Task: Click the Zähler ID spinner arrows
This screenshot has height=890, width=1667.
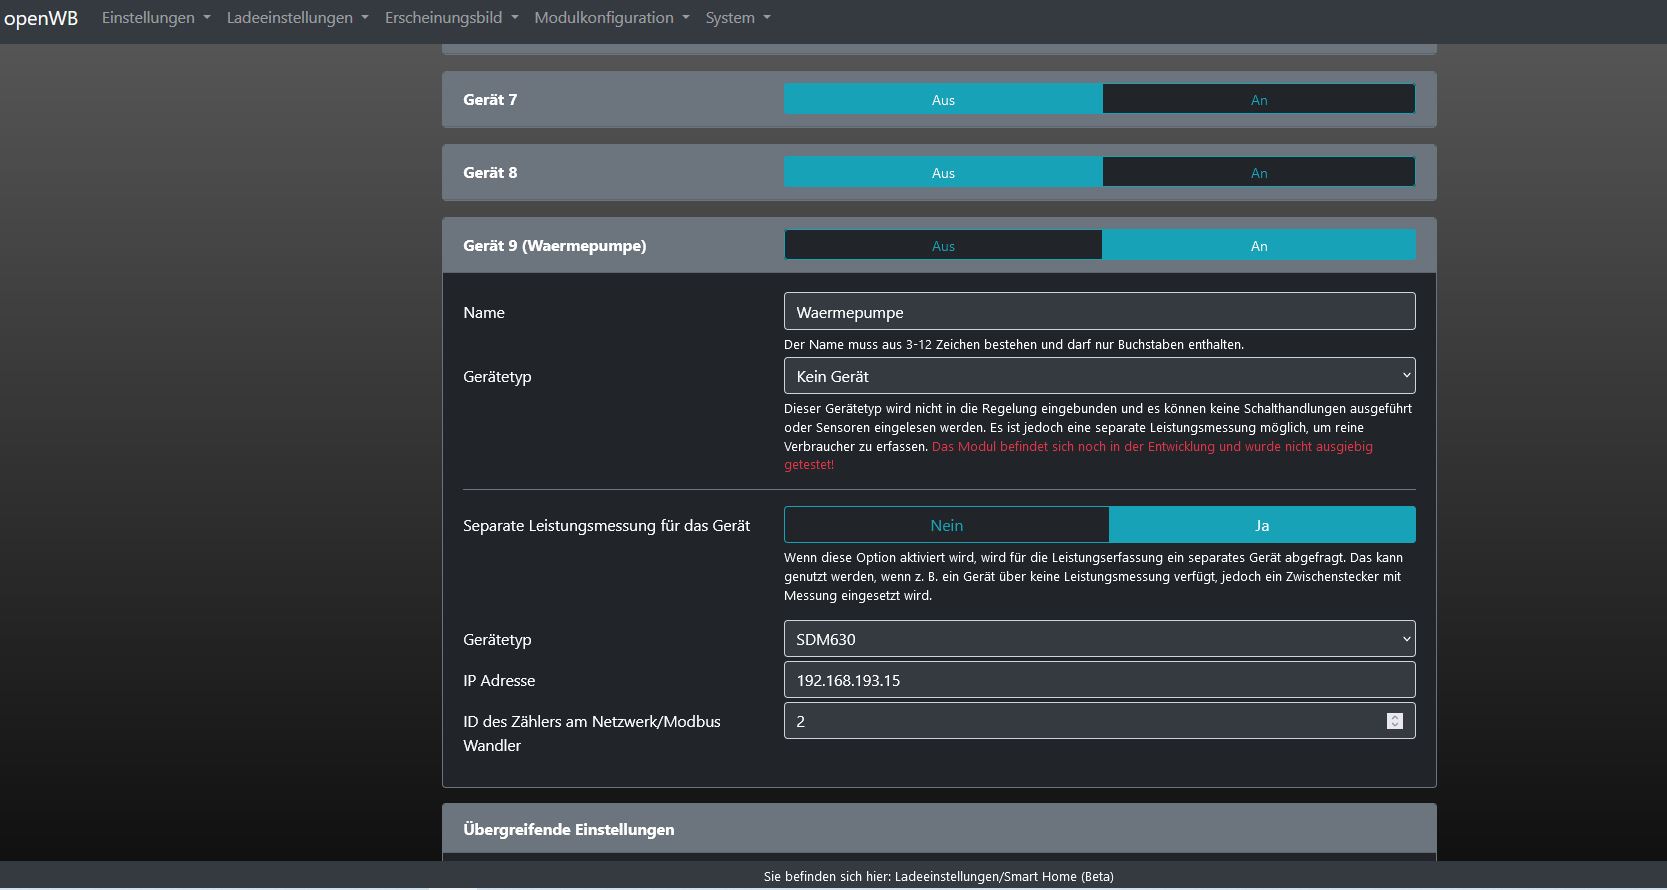Action: coord(1394,721)
